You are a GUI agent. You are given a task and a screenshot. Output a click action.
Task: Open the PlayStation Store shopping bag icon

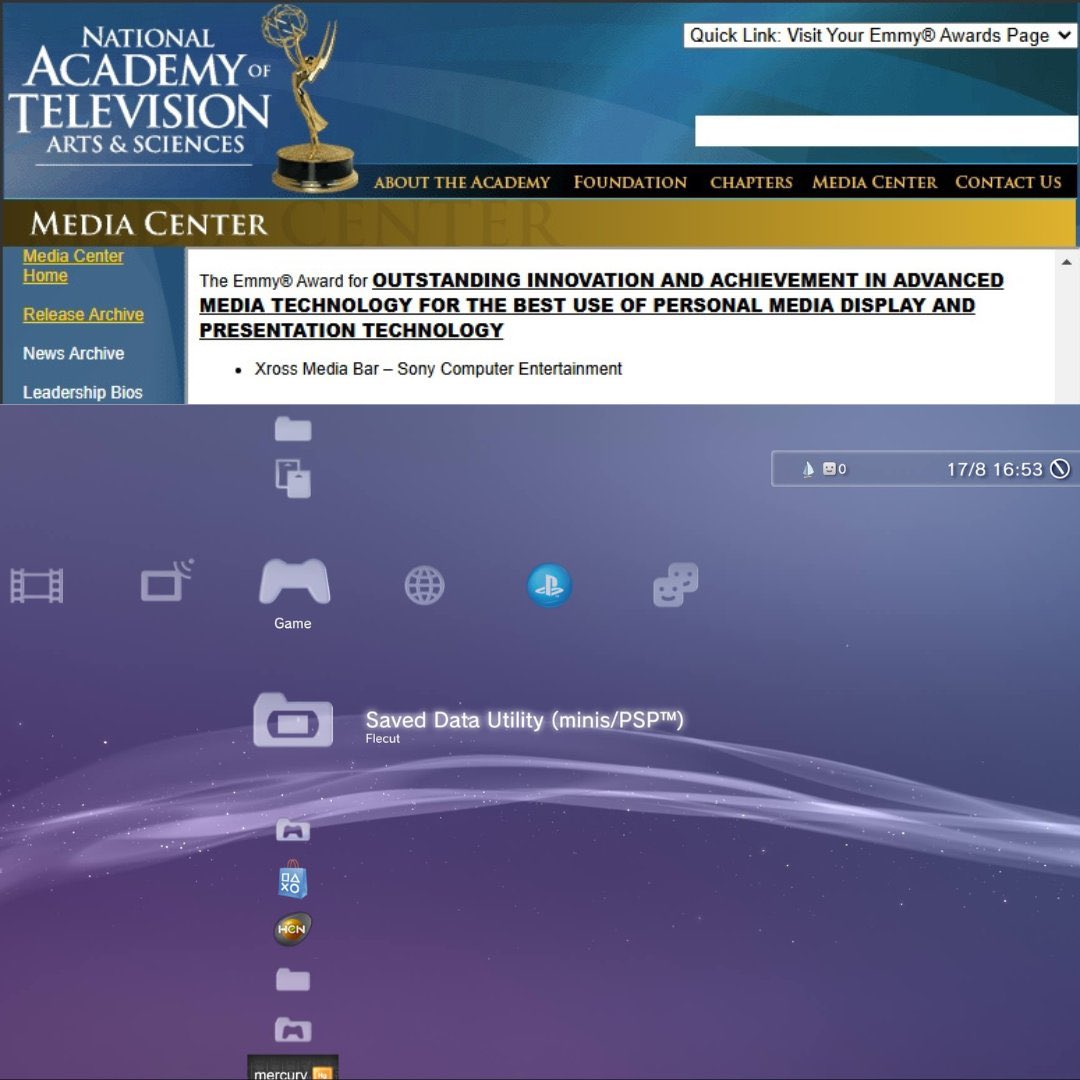tap(292, 880)
